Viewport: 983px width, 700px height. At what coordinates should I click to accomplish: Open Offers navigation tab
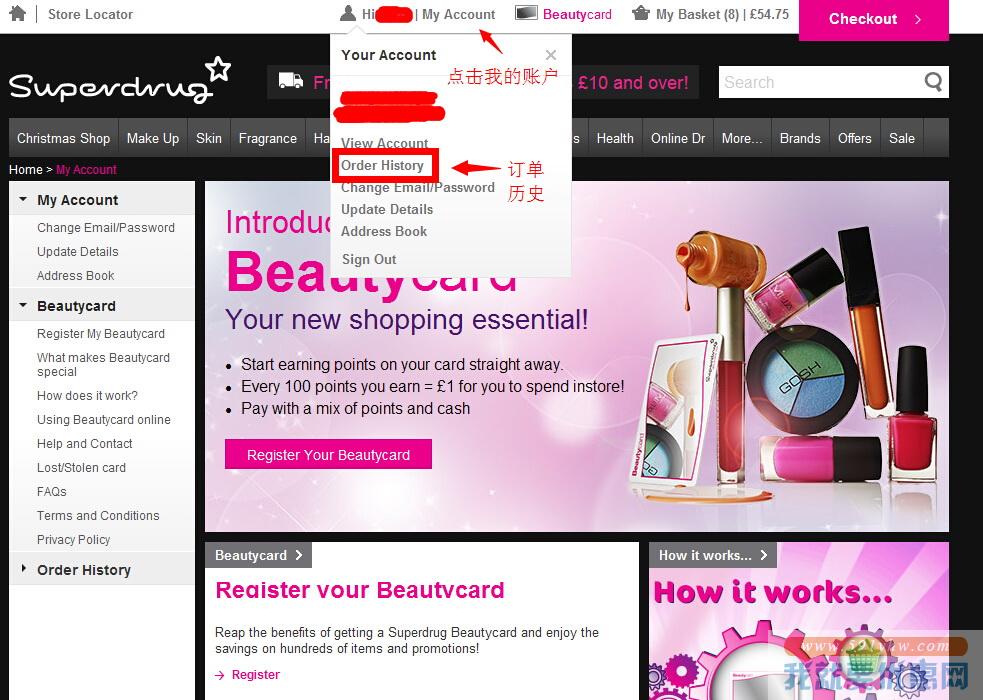(x=854, y=138)
